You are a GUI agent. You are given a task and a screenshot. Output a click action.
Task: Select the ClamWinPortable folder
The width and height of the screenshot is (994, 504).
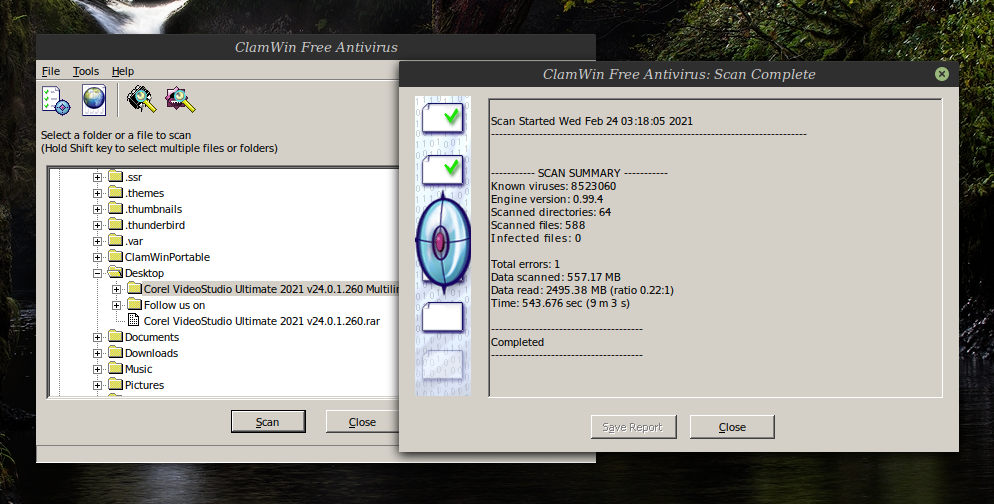[167, 257]
